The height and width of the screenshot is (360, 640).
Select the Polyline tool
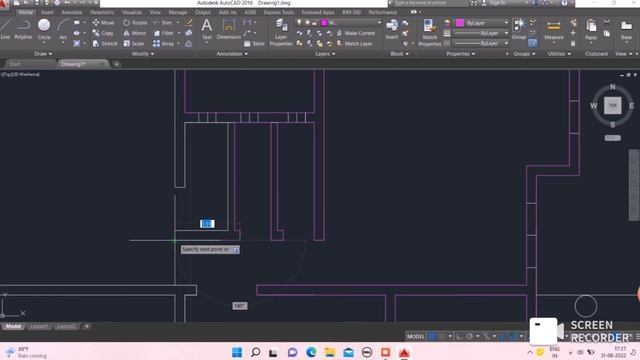[23, 29]
